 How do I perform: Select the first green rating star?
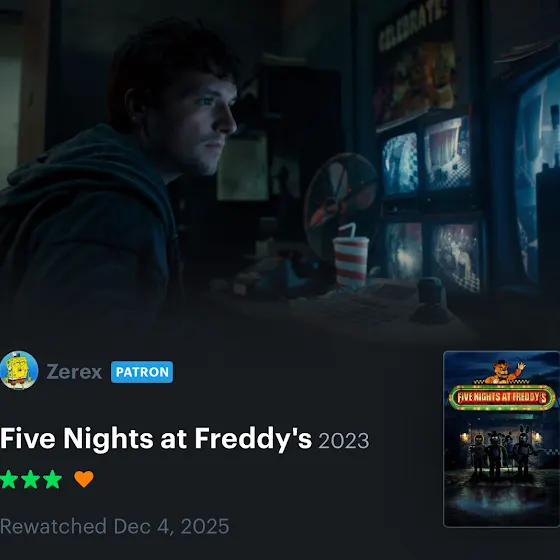click(9, 479)
